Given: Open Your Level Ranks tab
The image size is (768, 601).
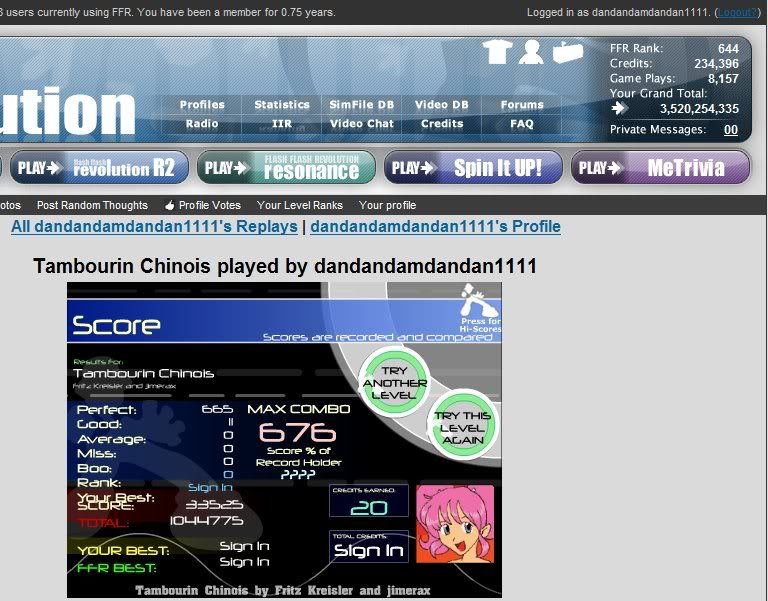Looking at the screenshot, I should (x=300, y=205).
